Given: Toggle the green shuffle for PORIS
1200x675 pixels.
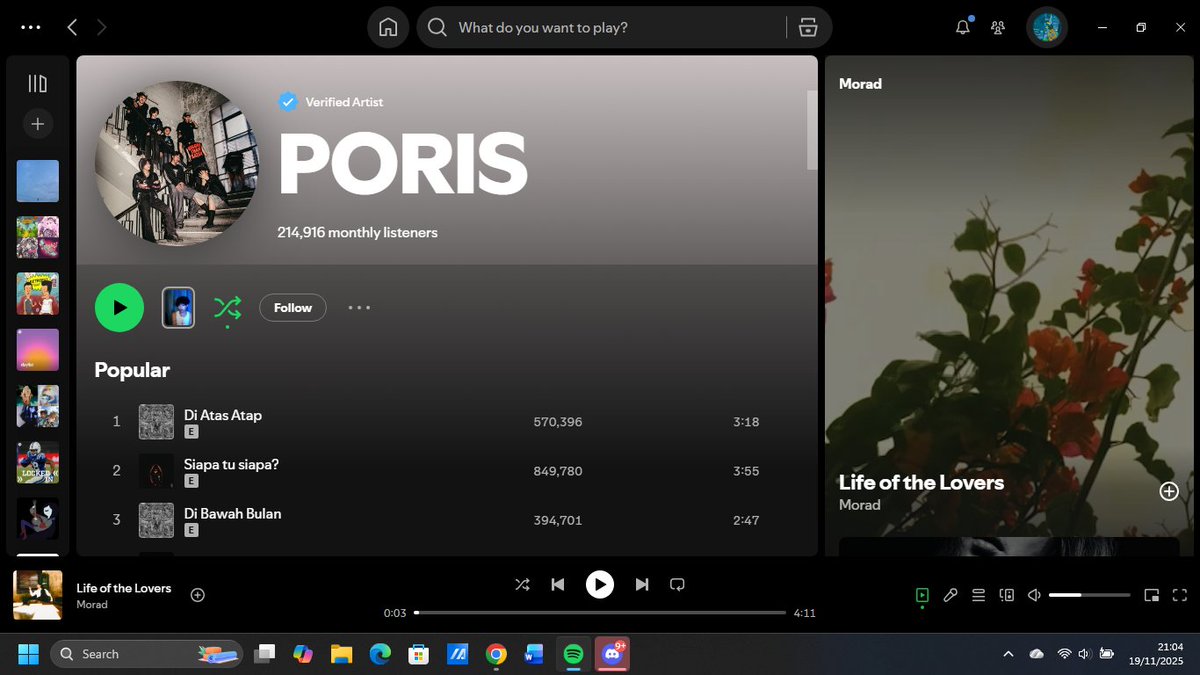Looking at the screenshot, I should point(227,308).
